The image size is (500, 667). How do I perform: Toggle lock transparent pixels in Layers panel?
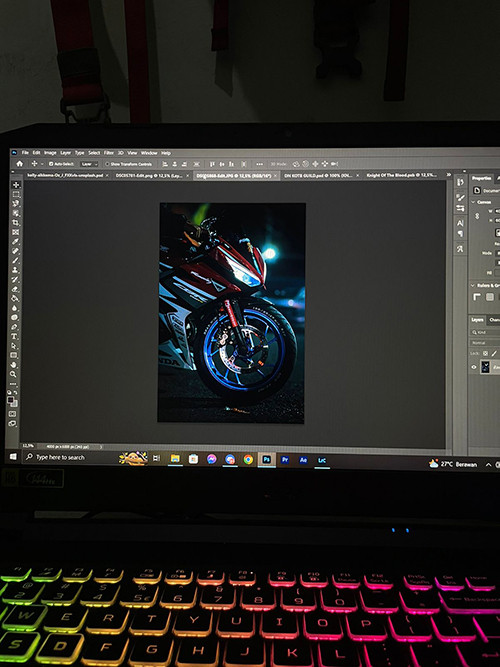[486, 353]
